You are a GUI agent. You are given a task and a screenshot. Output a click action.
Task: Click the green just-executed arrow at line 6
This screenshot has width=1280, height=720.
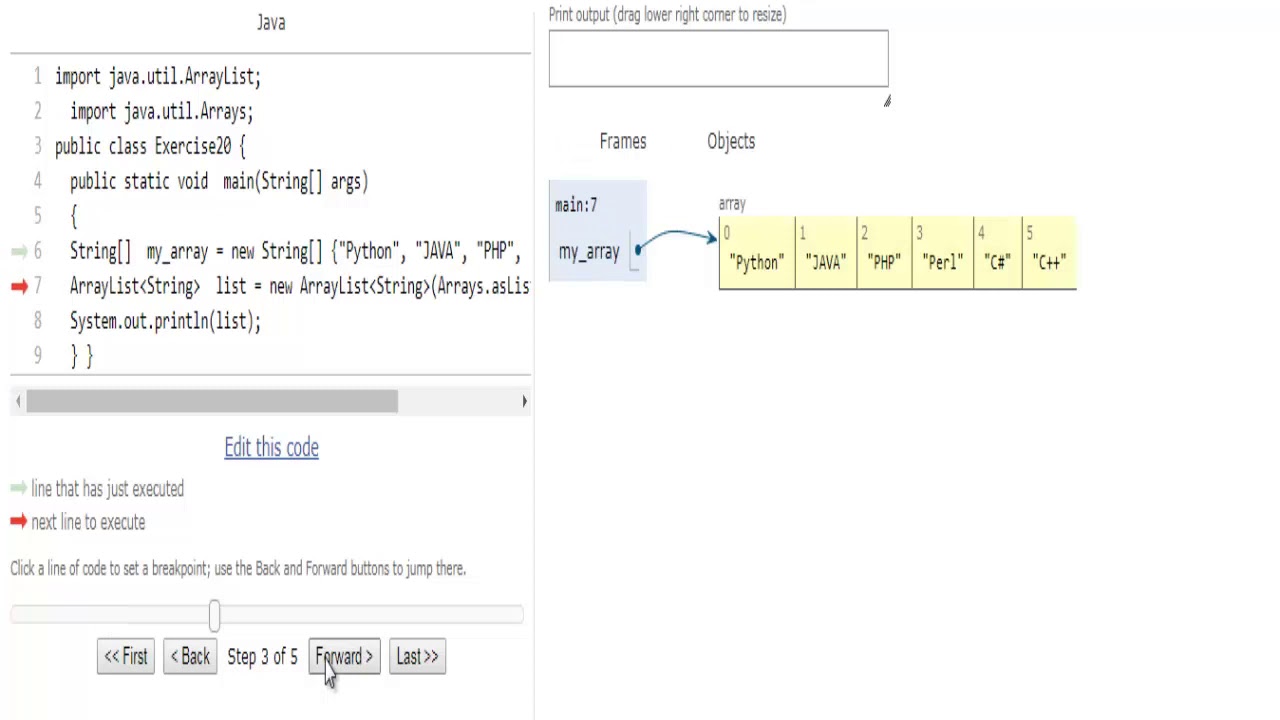(19, 252)
